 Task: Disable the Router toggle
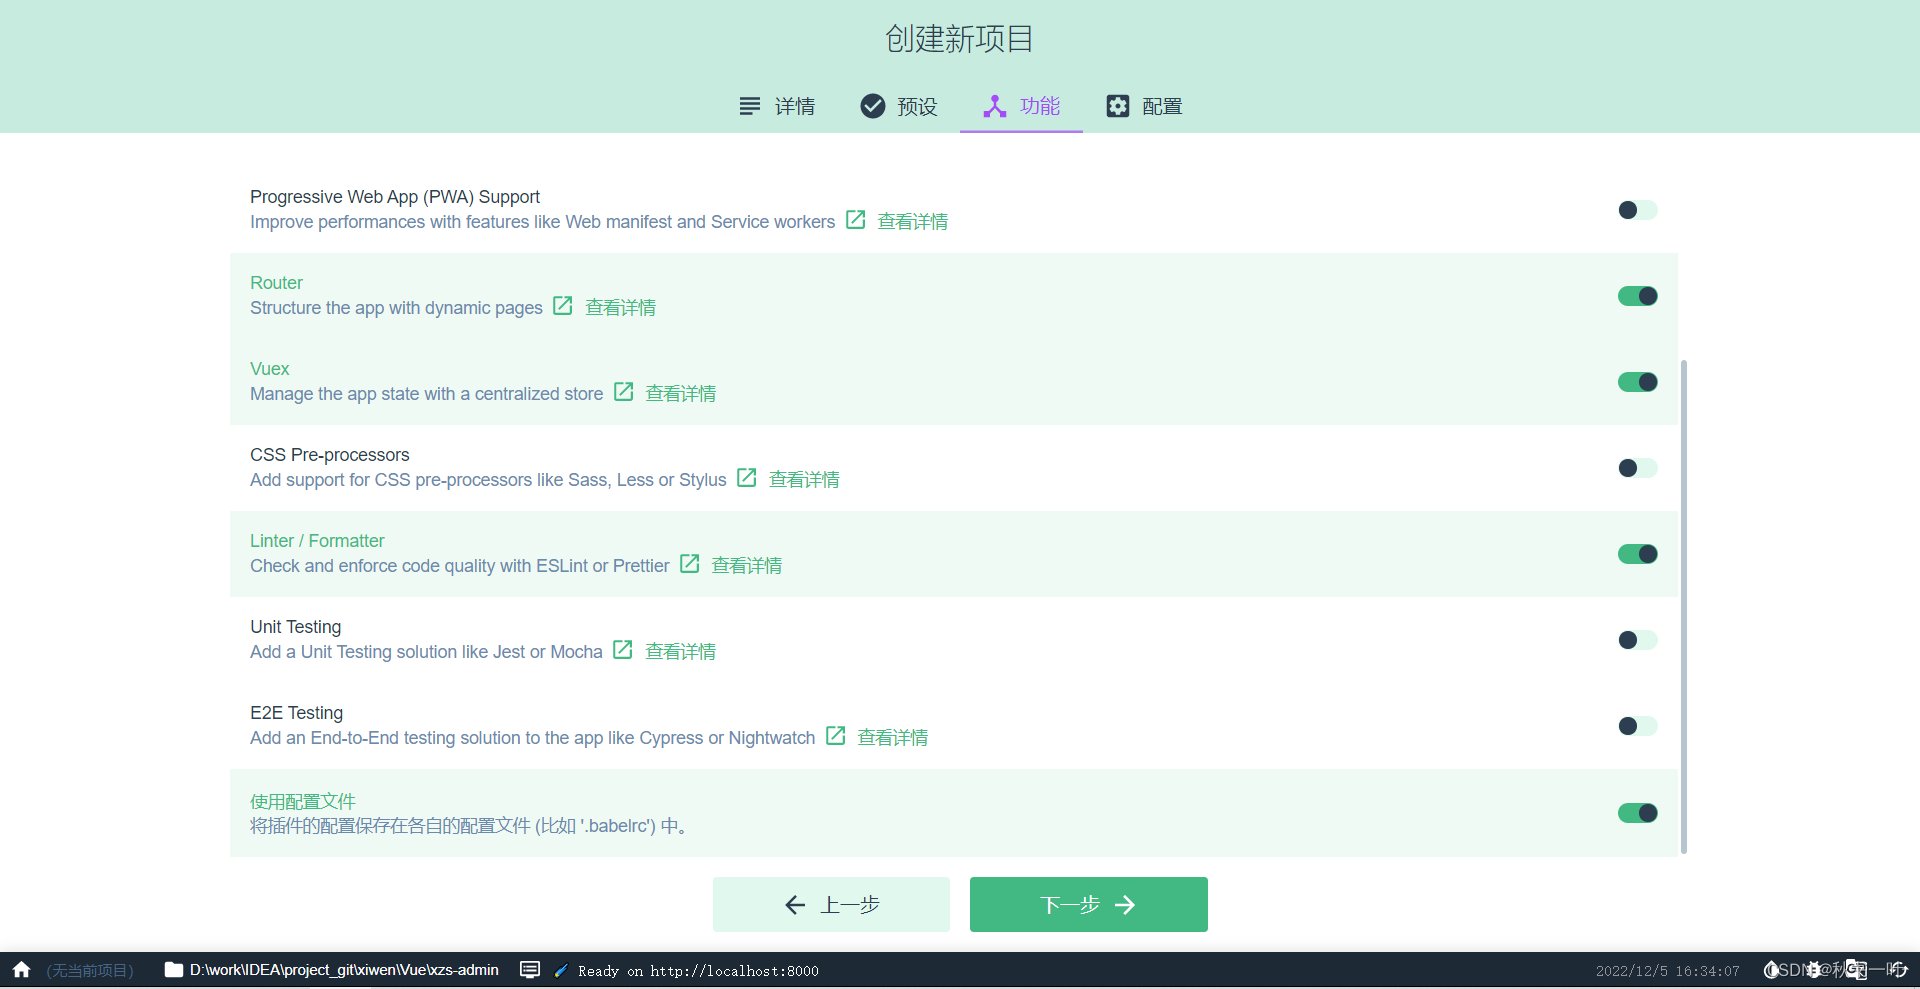point(1638,296)
